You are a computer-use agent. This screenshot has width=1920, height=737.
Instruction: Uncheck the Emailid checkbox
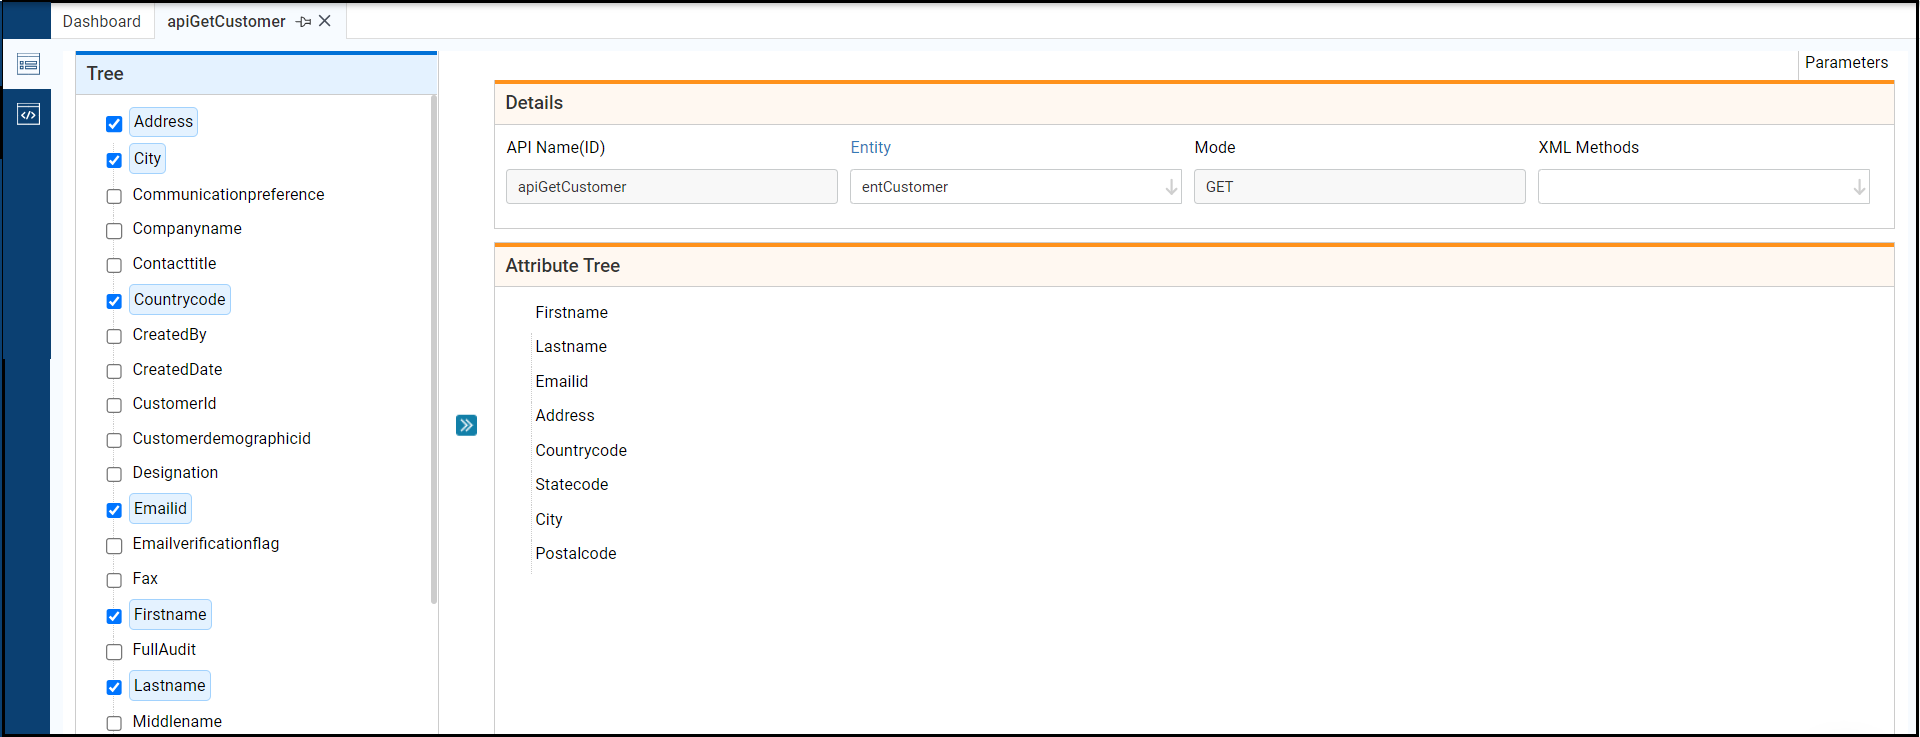tap(114, 510)
